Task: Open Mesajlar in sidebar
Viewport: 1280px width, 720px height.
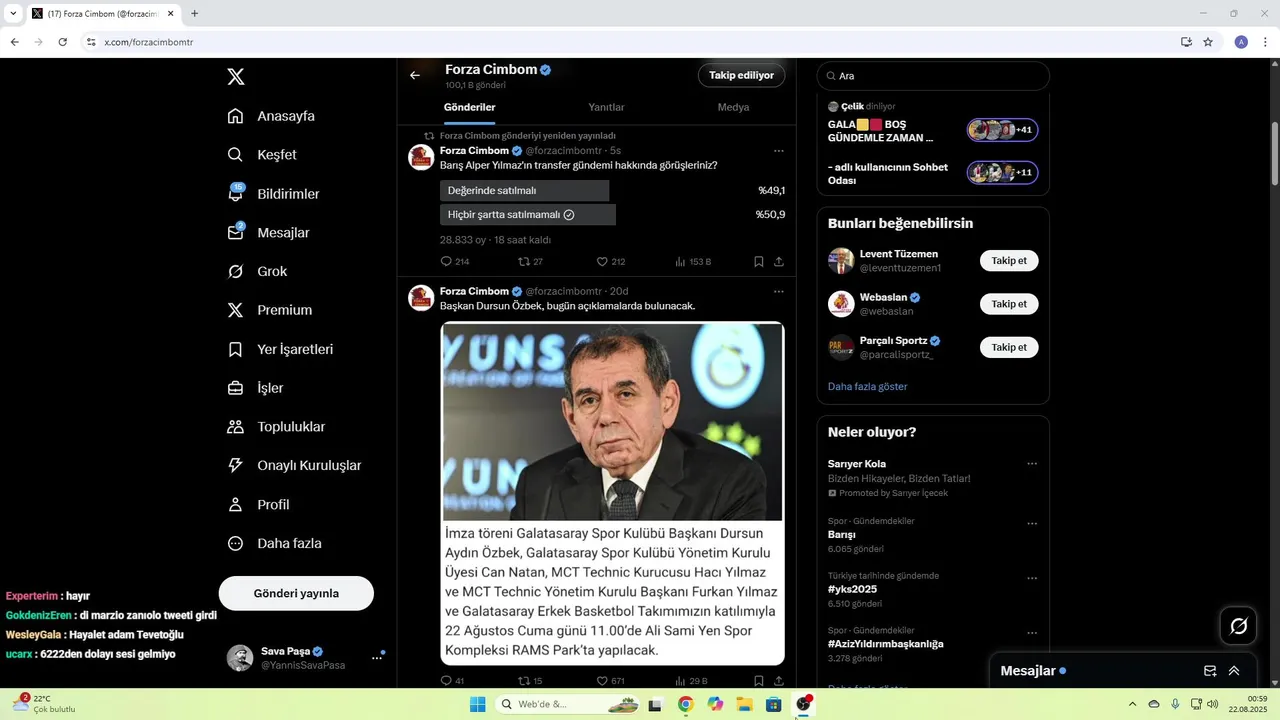Action: coord(269,233)
